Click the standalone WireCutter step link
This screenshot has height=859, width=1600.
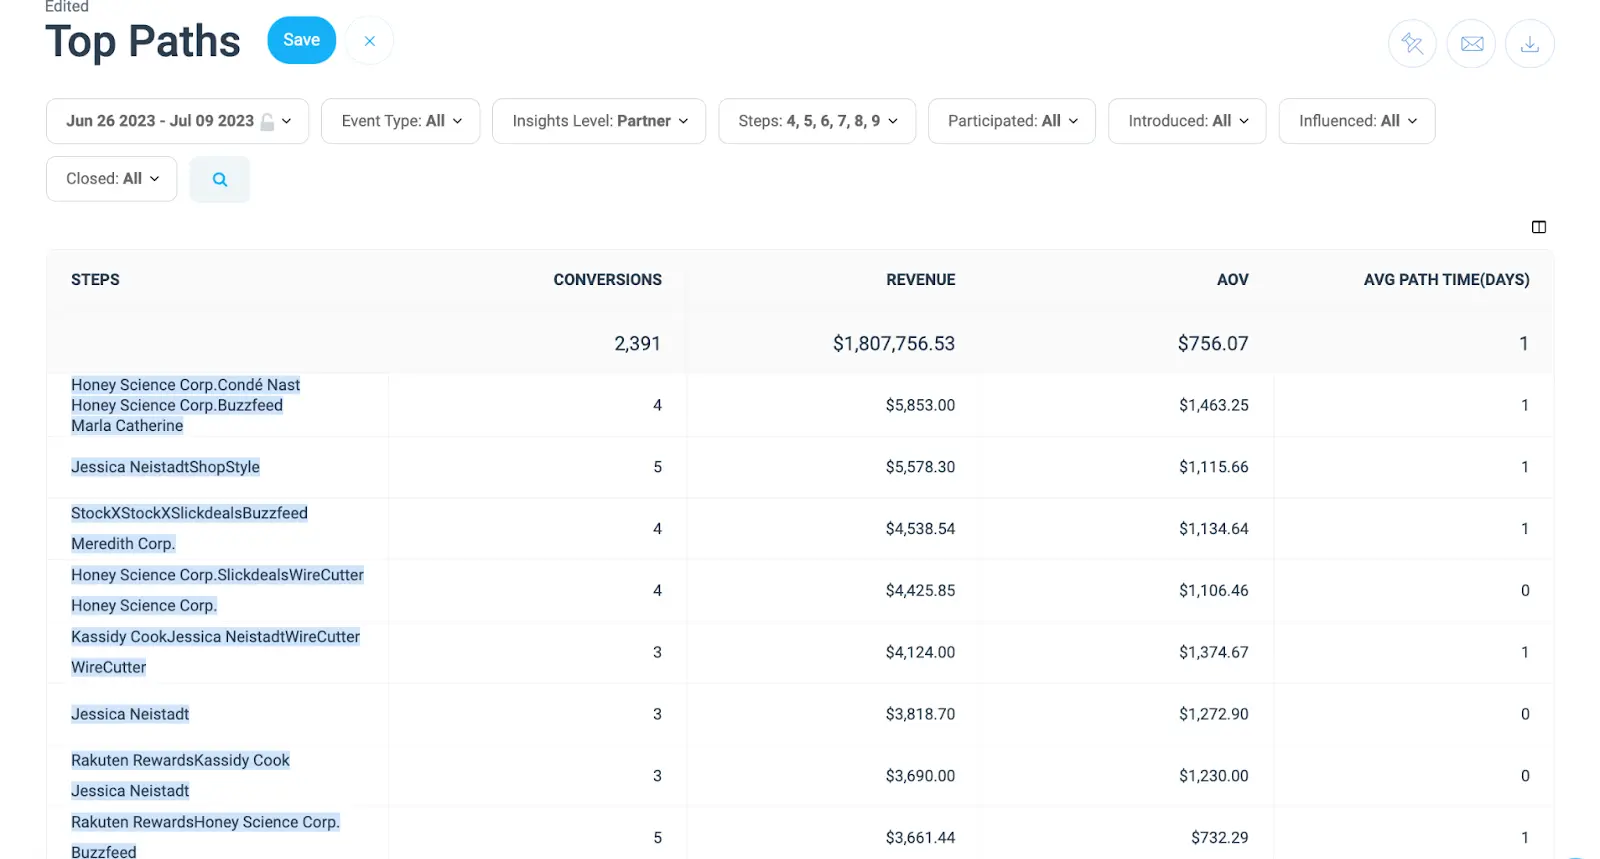point(108,667)
